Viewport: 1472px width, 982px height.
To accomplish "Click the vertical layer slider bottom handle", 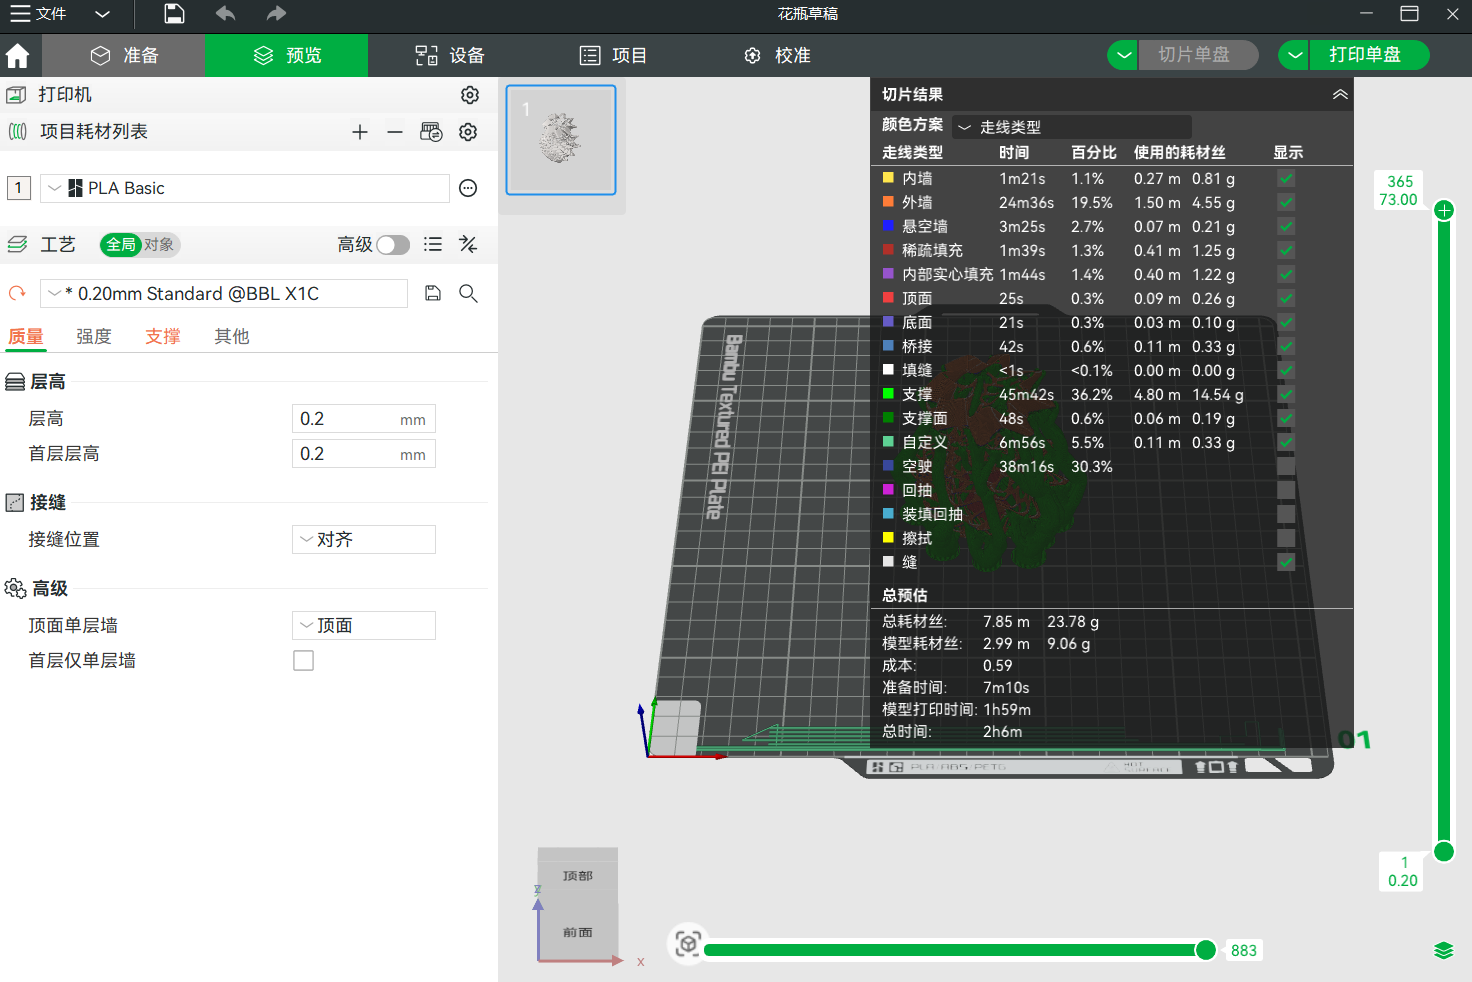I will tap(1444, 851).
